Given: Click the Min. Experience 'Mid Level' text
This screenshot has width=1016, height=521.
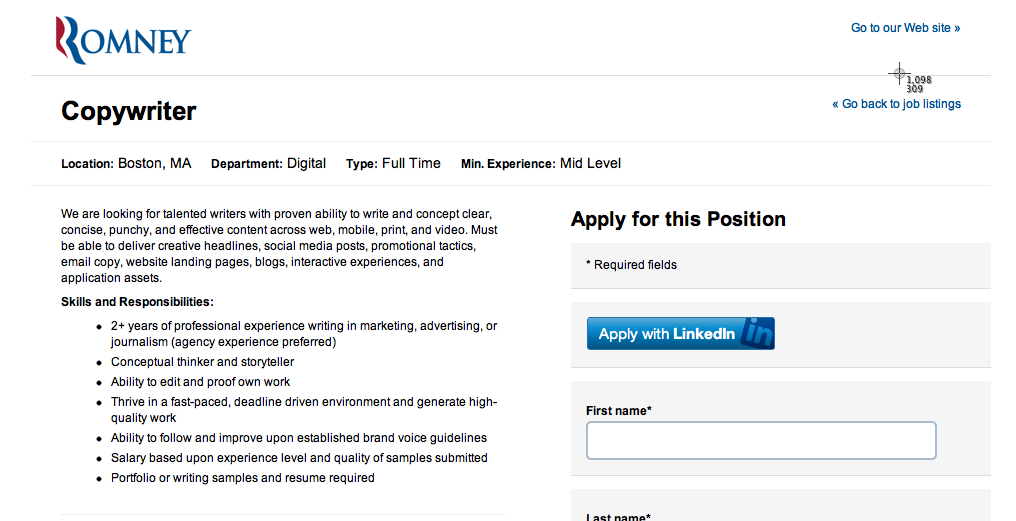Looking at the screenshot, I should pos(590,163).
